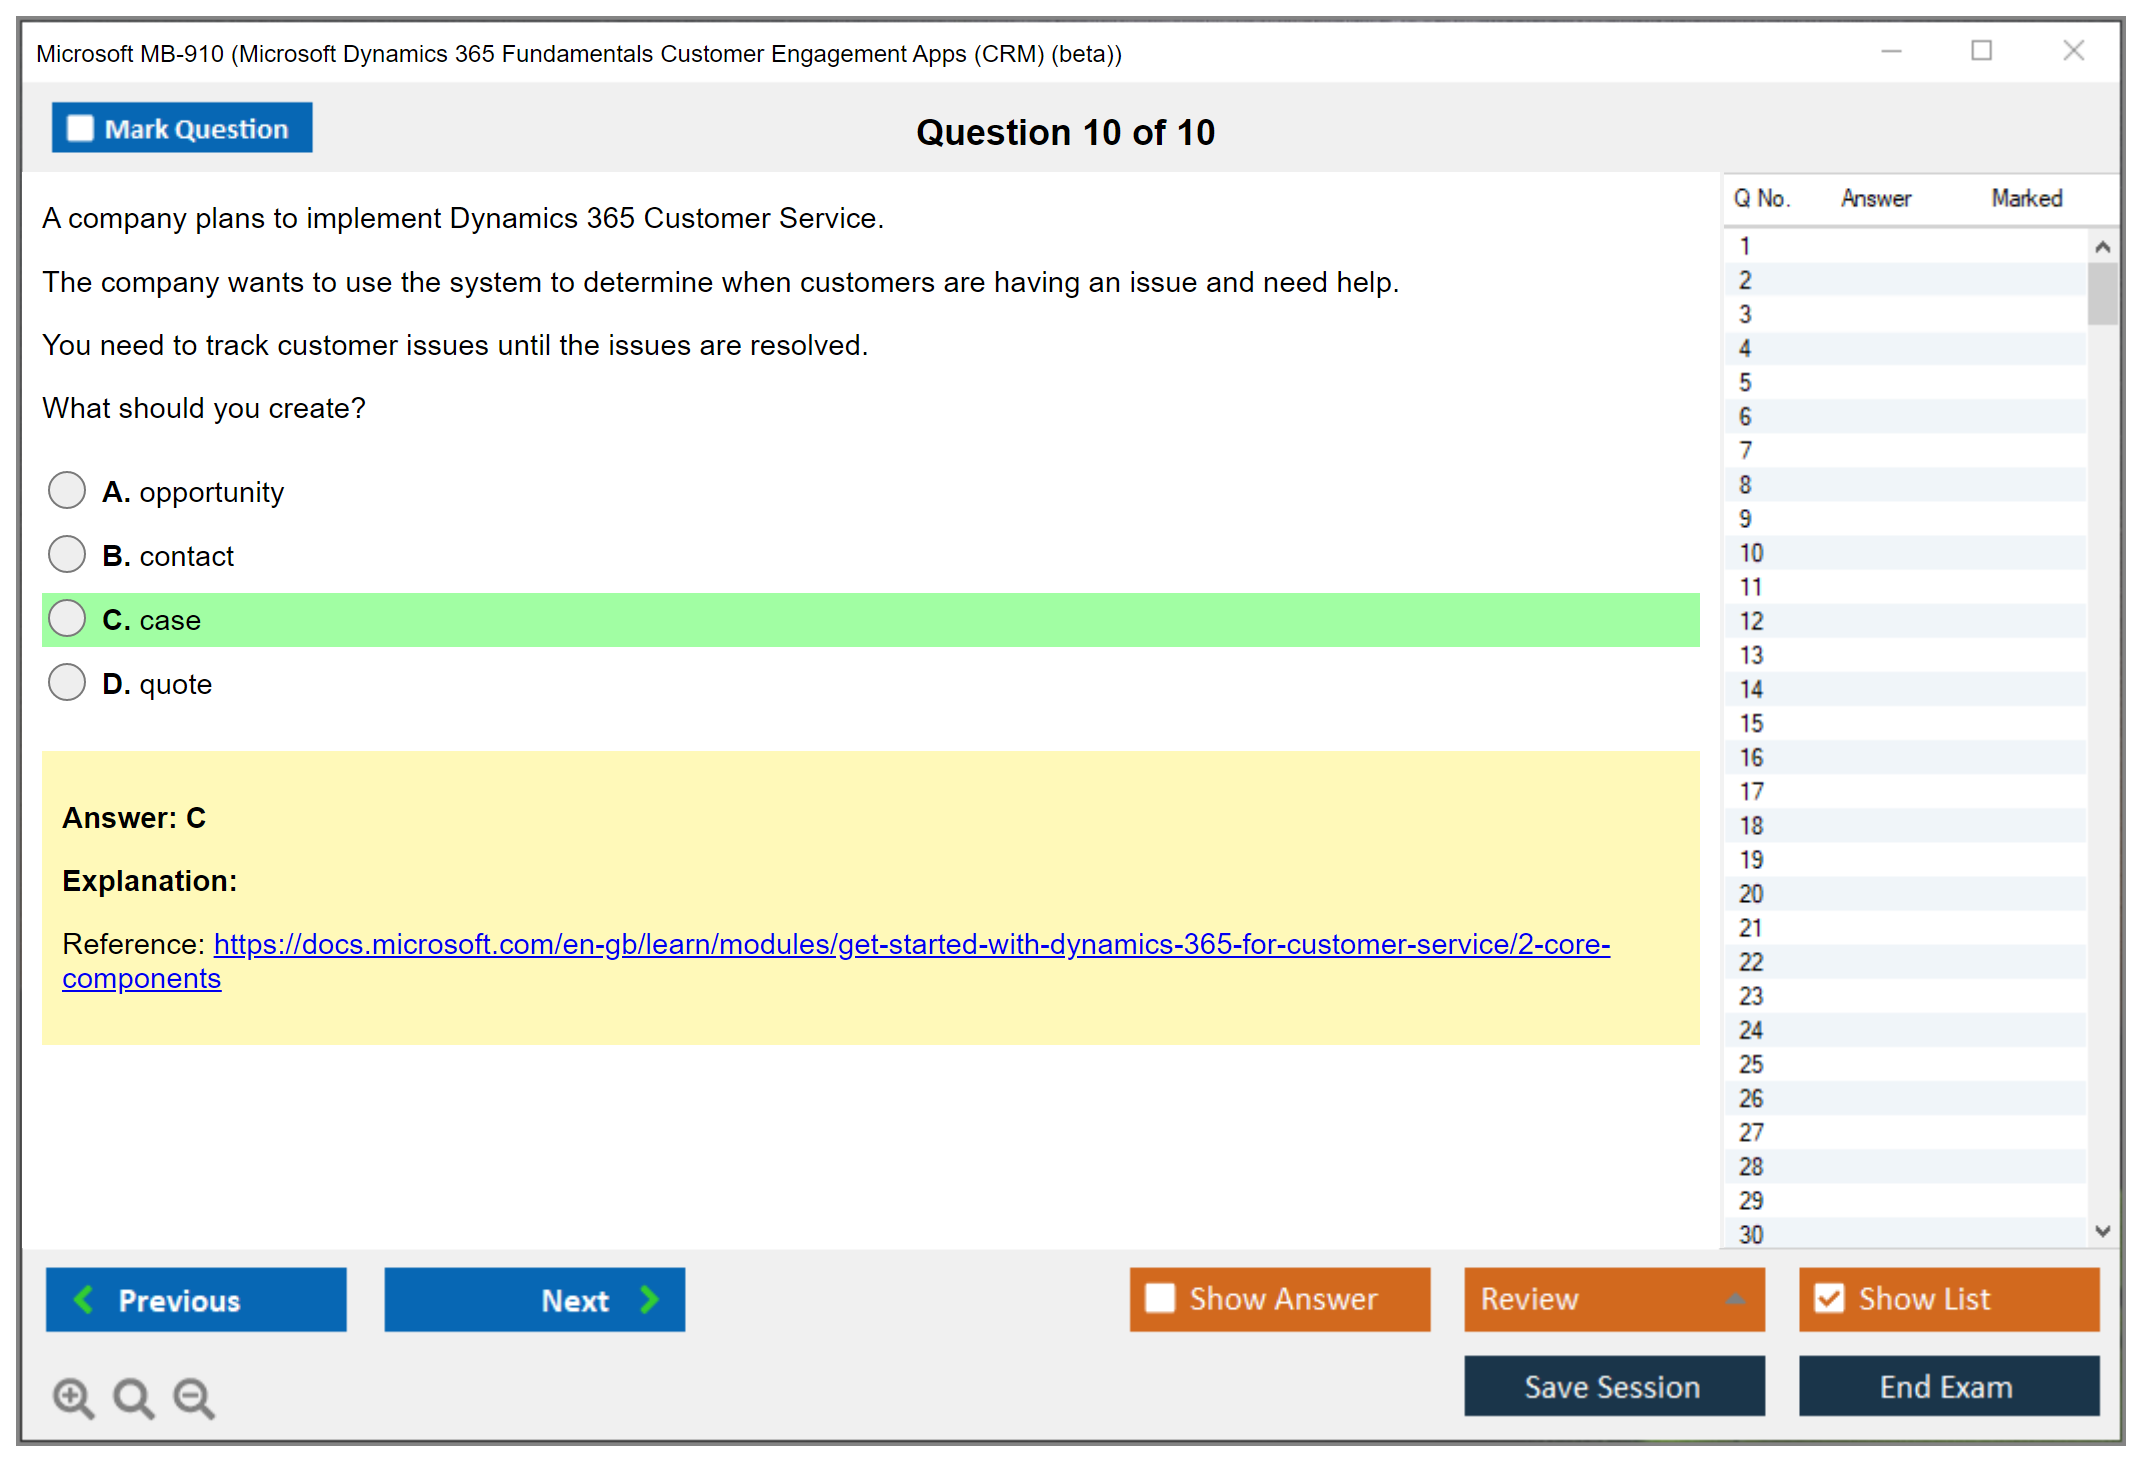2150x1470 pixels.
Task: Choose option D quote
Action: [x=67, y=683]
